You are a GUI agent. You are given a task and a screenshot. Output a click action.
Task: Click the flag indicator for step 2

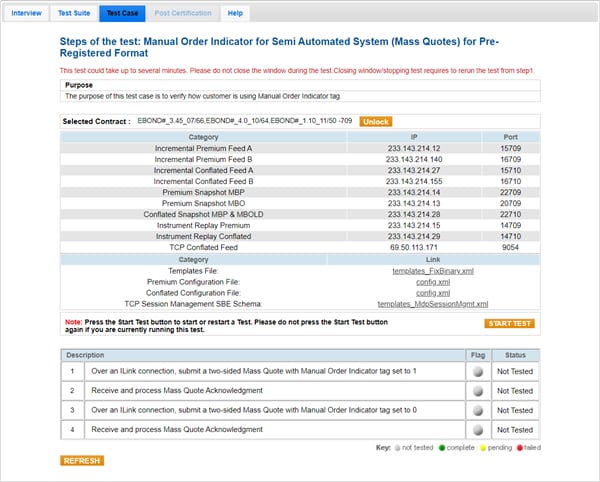click(x=477, y=390)
